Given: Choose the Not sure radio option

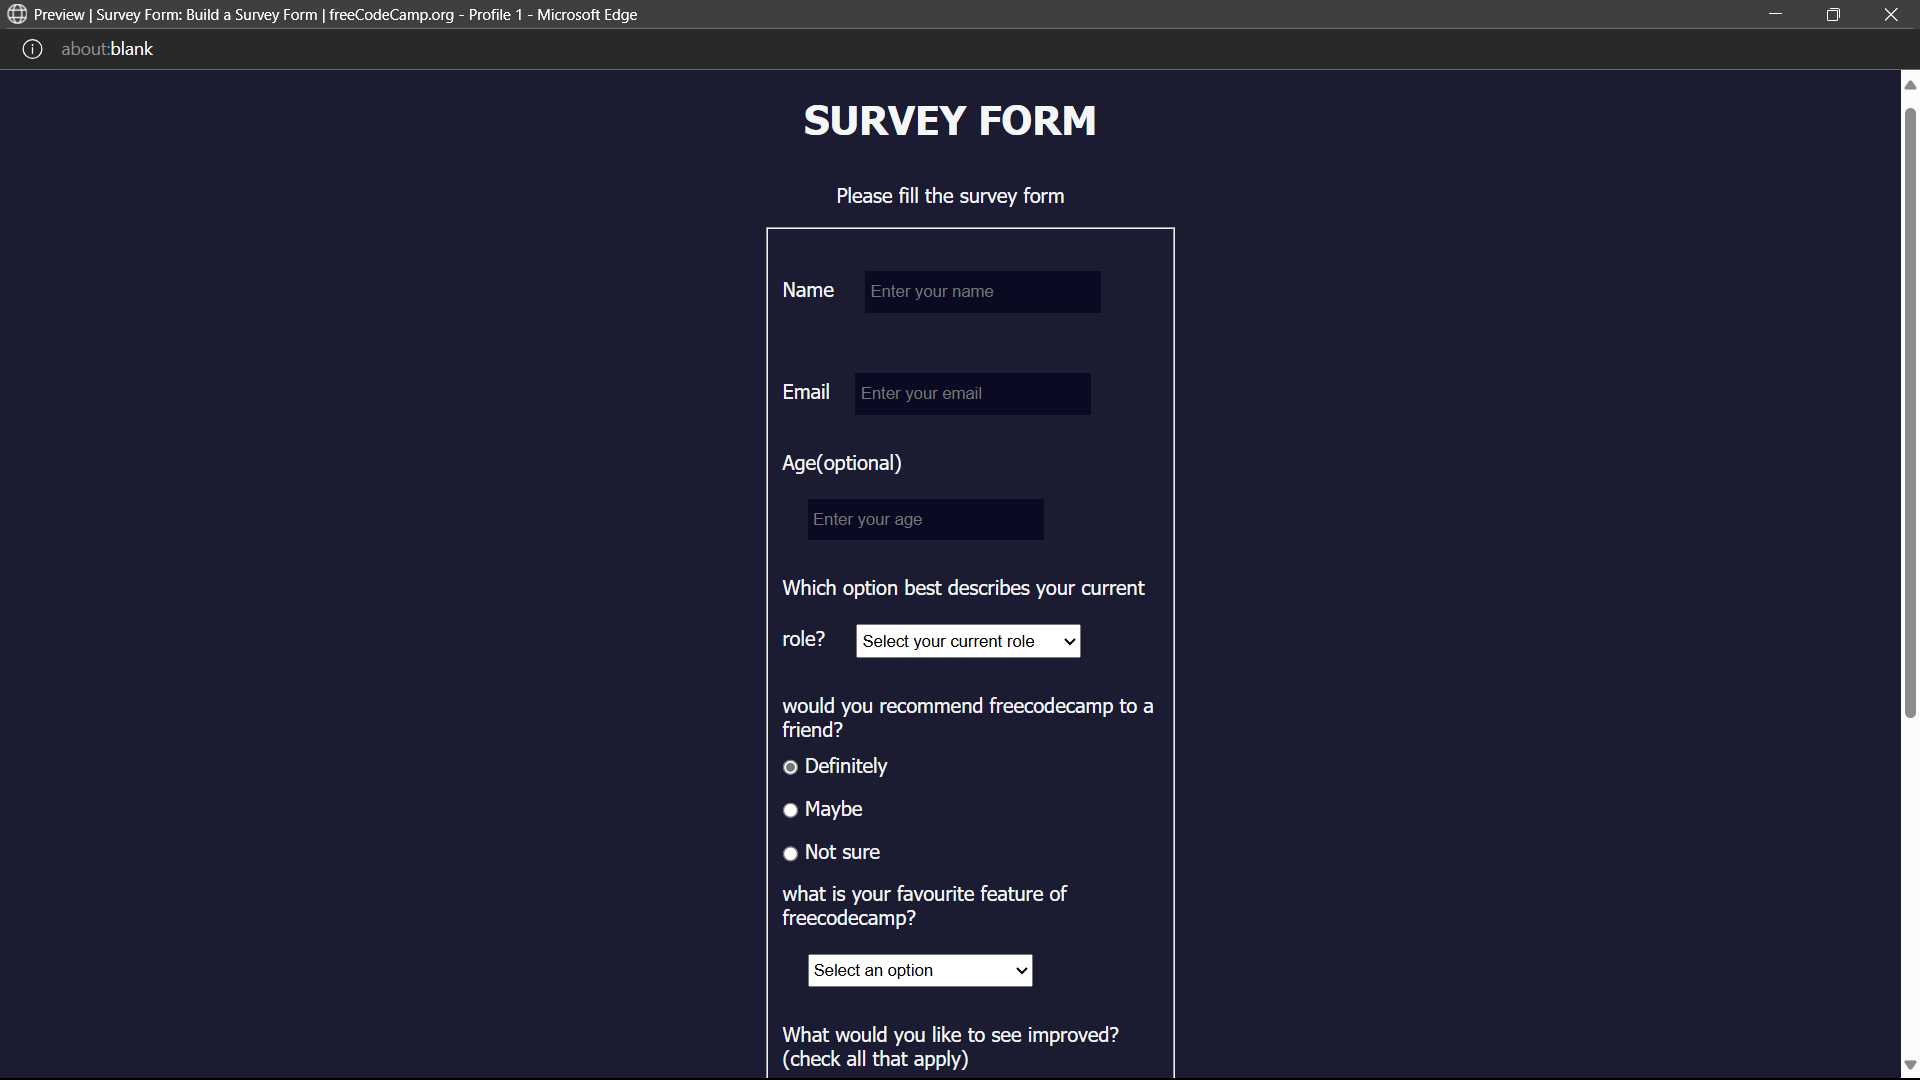Looking at the screenshot, I should 790,853.
